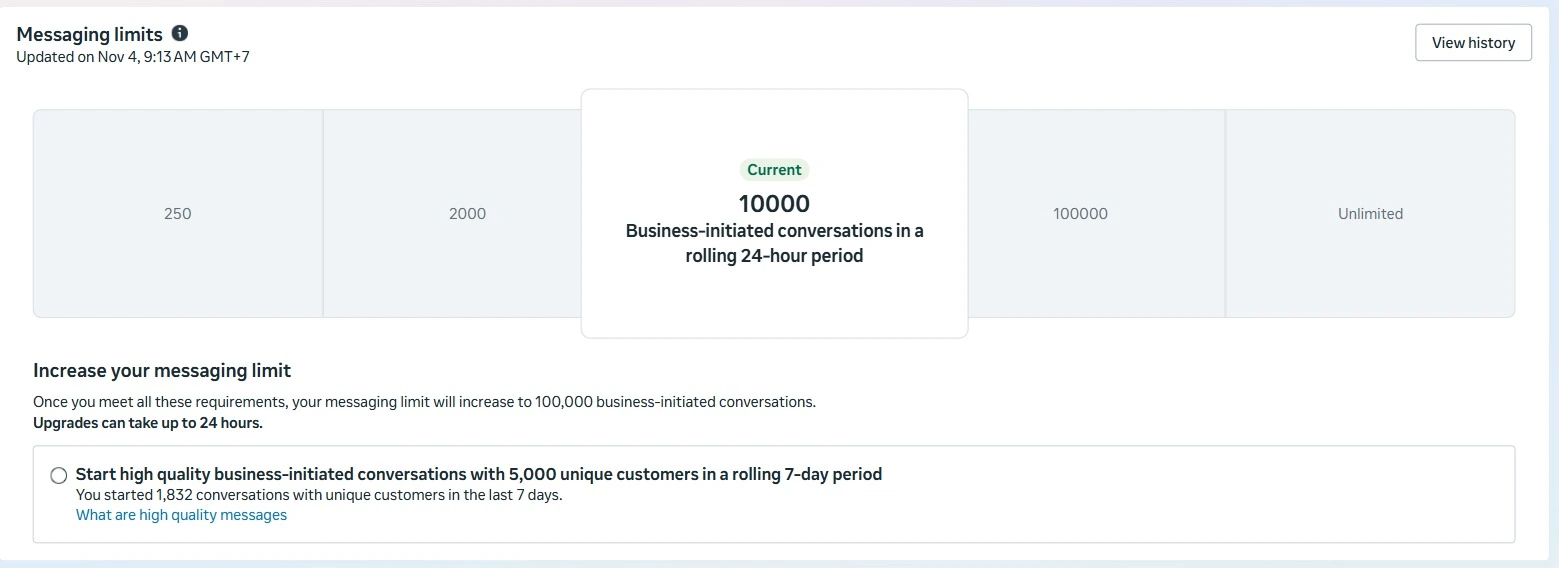Image resolution: width=1559 pixels, height=568 pixels.
Task: Select the 2000 limit tier
Action: pos(467,214)
